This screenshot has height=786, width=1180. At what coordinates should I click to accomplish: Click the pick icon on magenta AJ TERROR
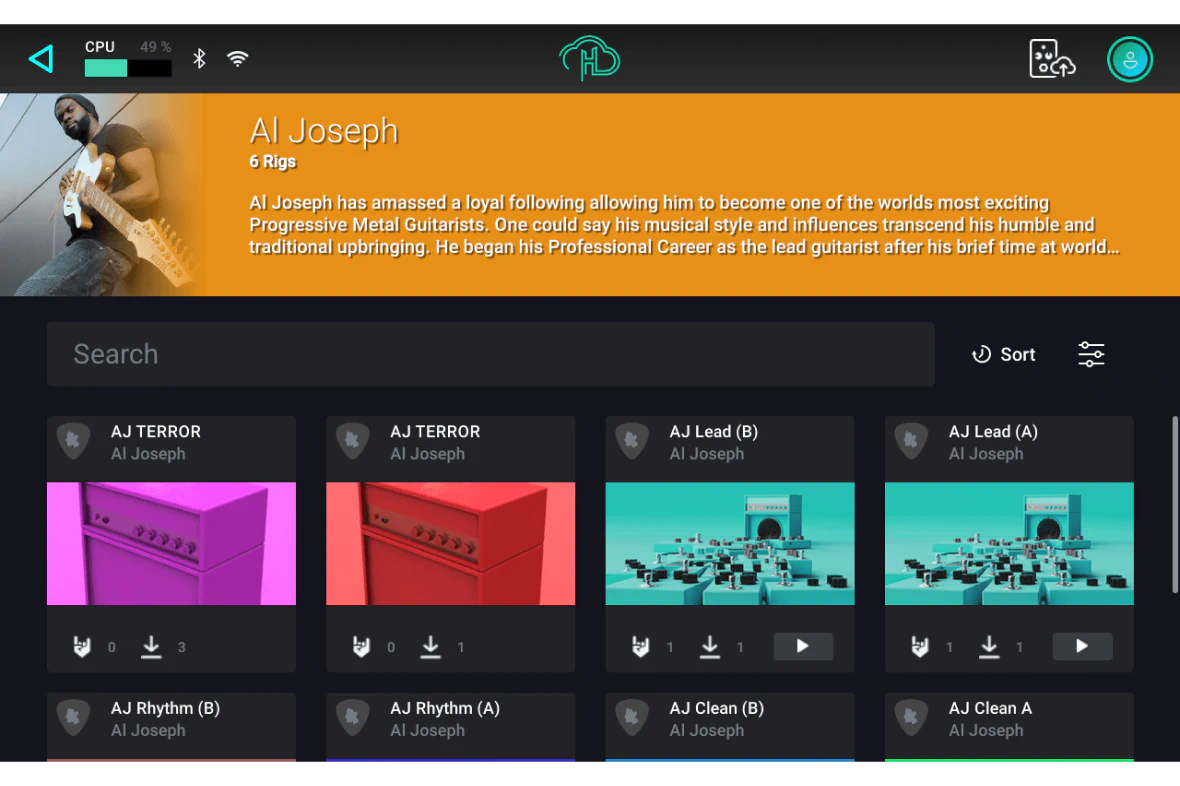click(74, 440)
